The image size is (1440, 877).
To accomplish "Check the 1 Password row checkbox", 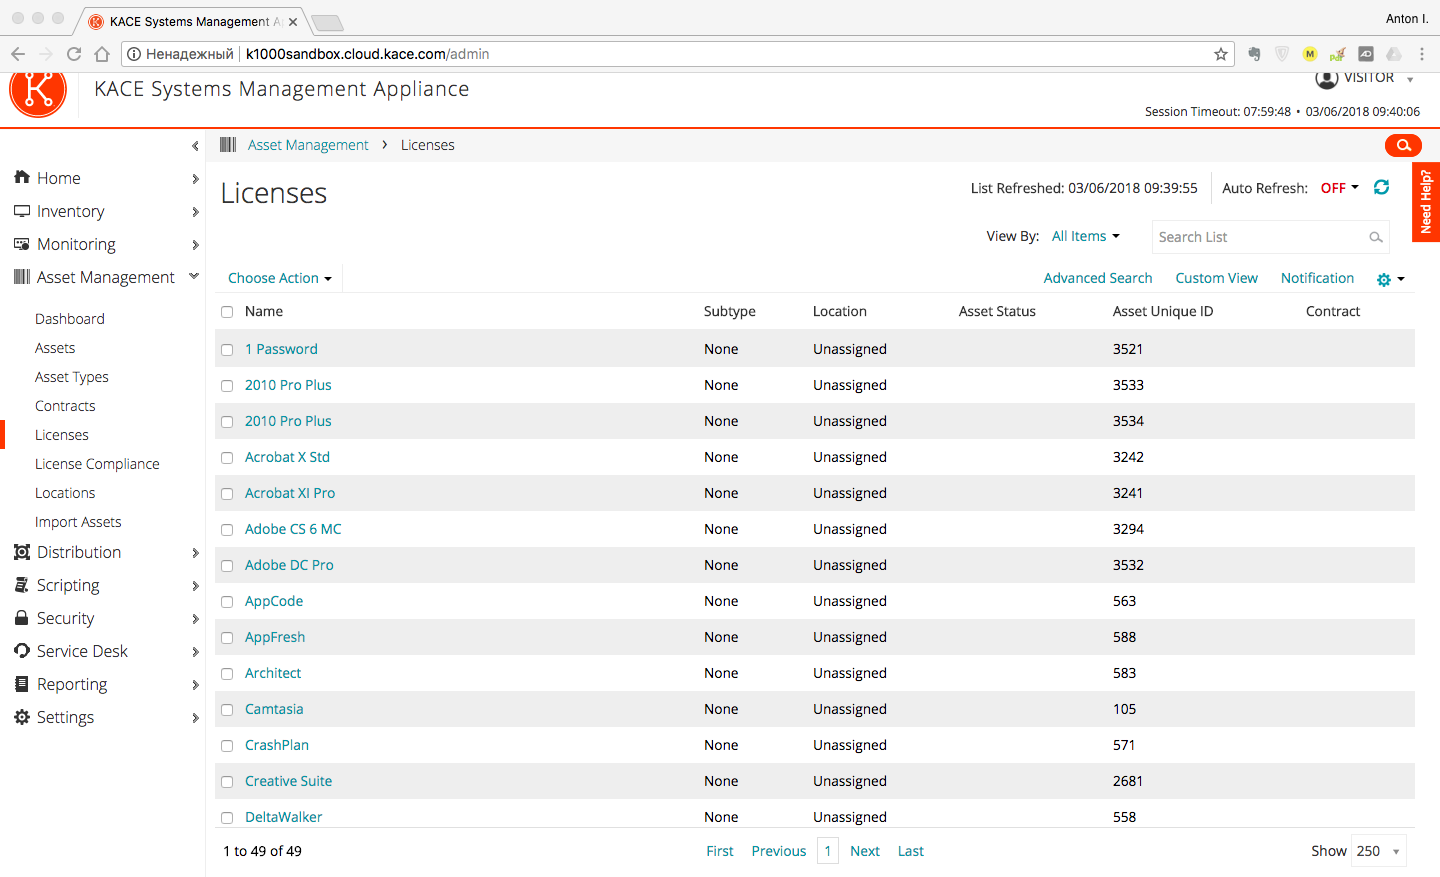I will tap(227, 350).
